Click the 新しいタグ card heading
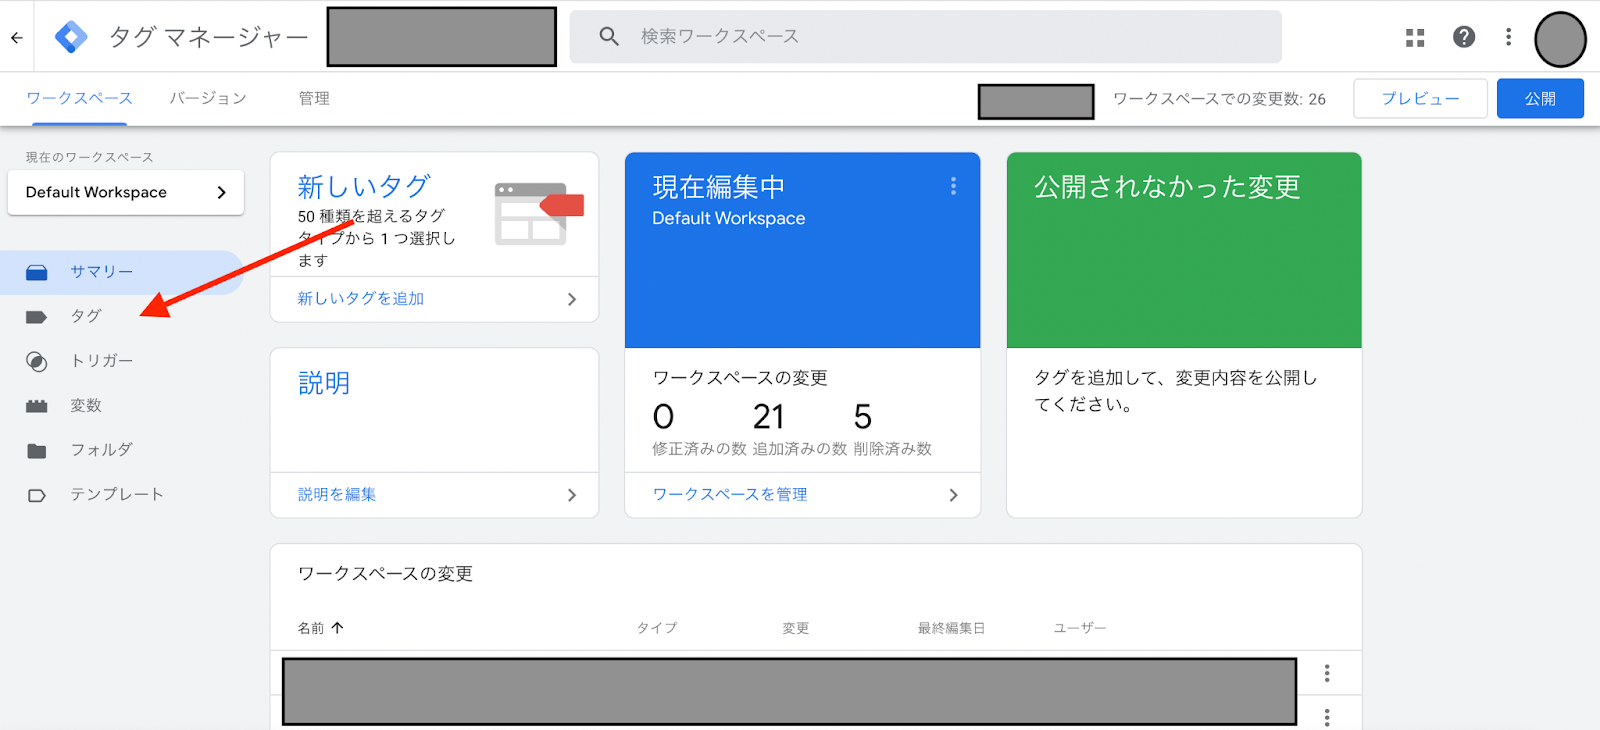The height and width of the screenshot is (730, 1600). [364, 186]
